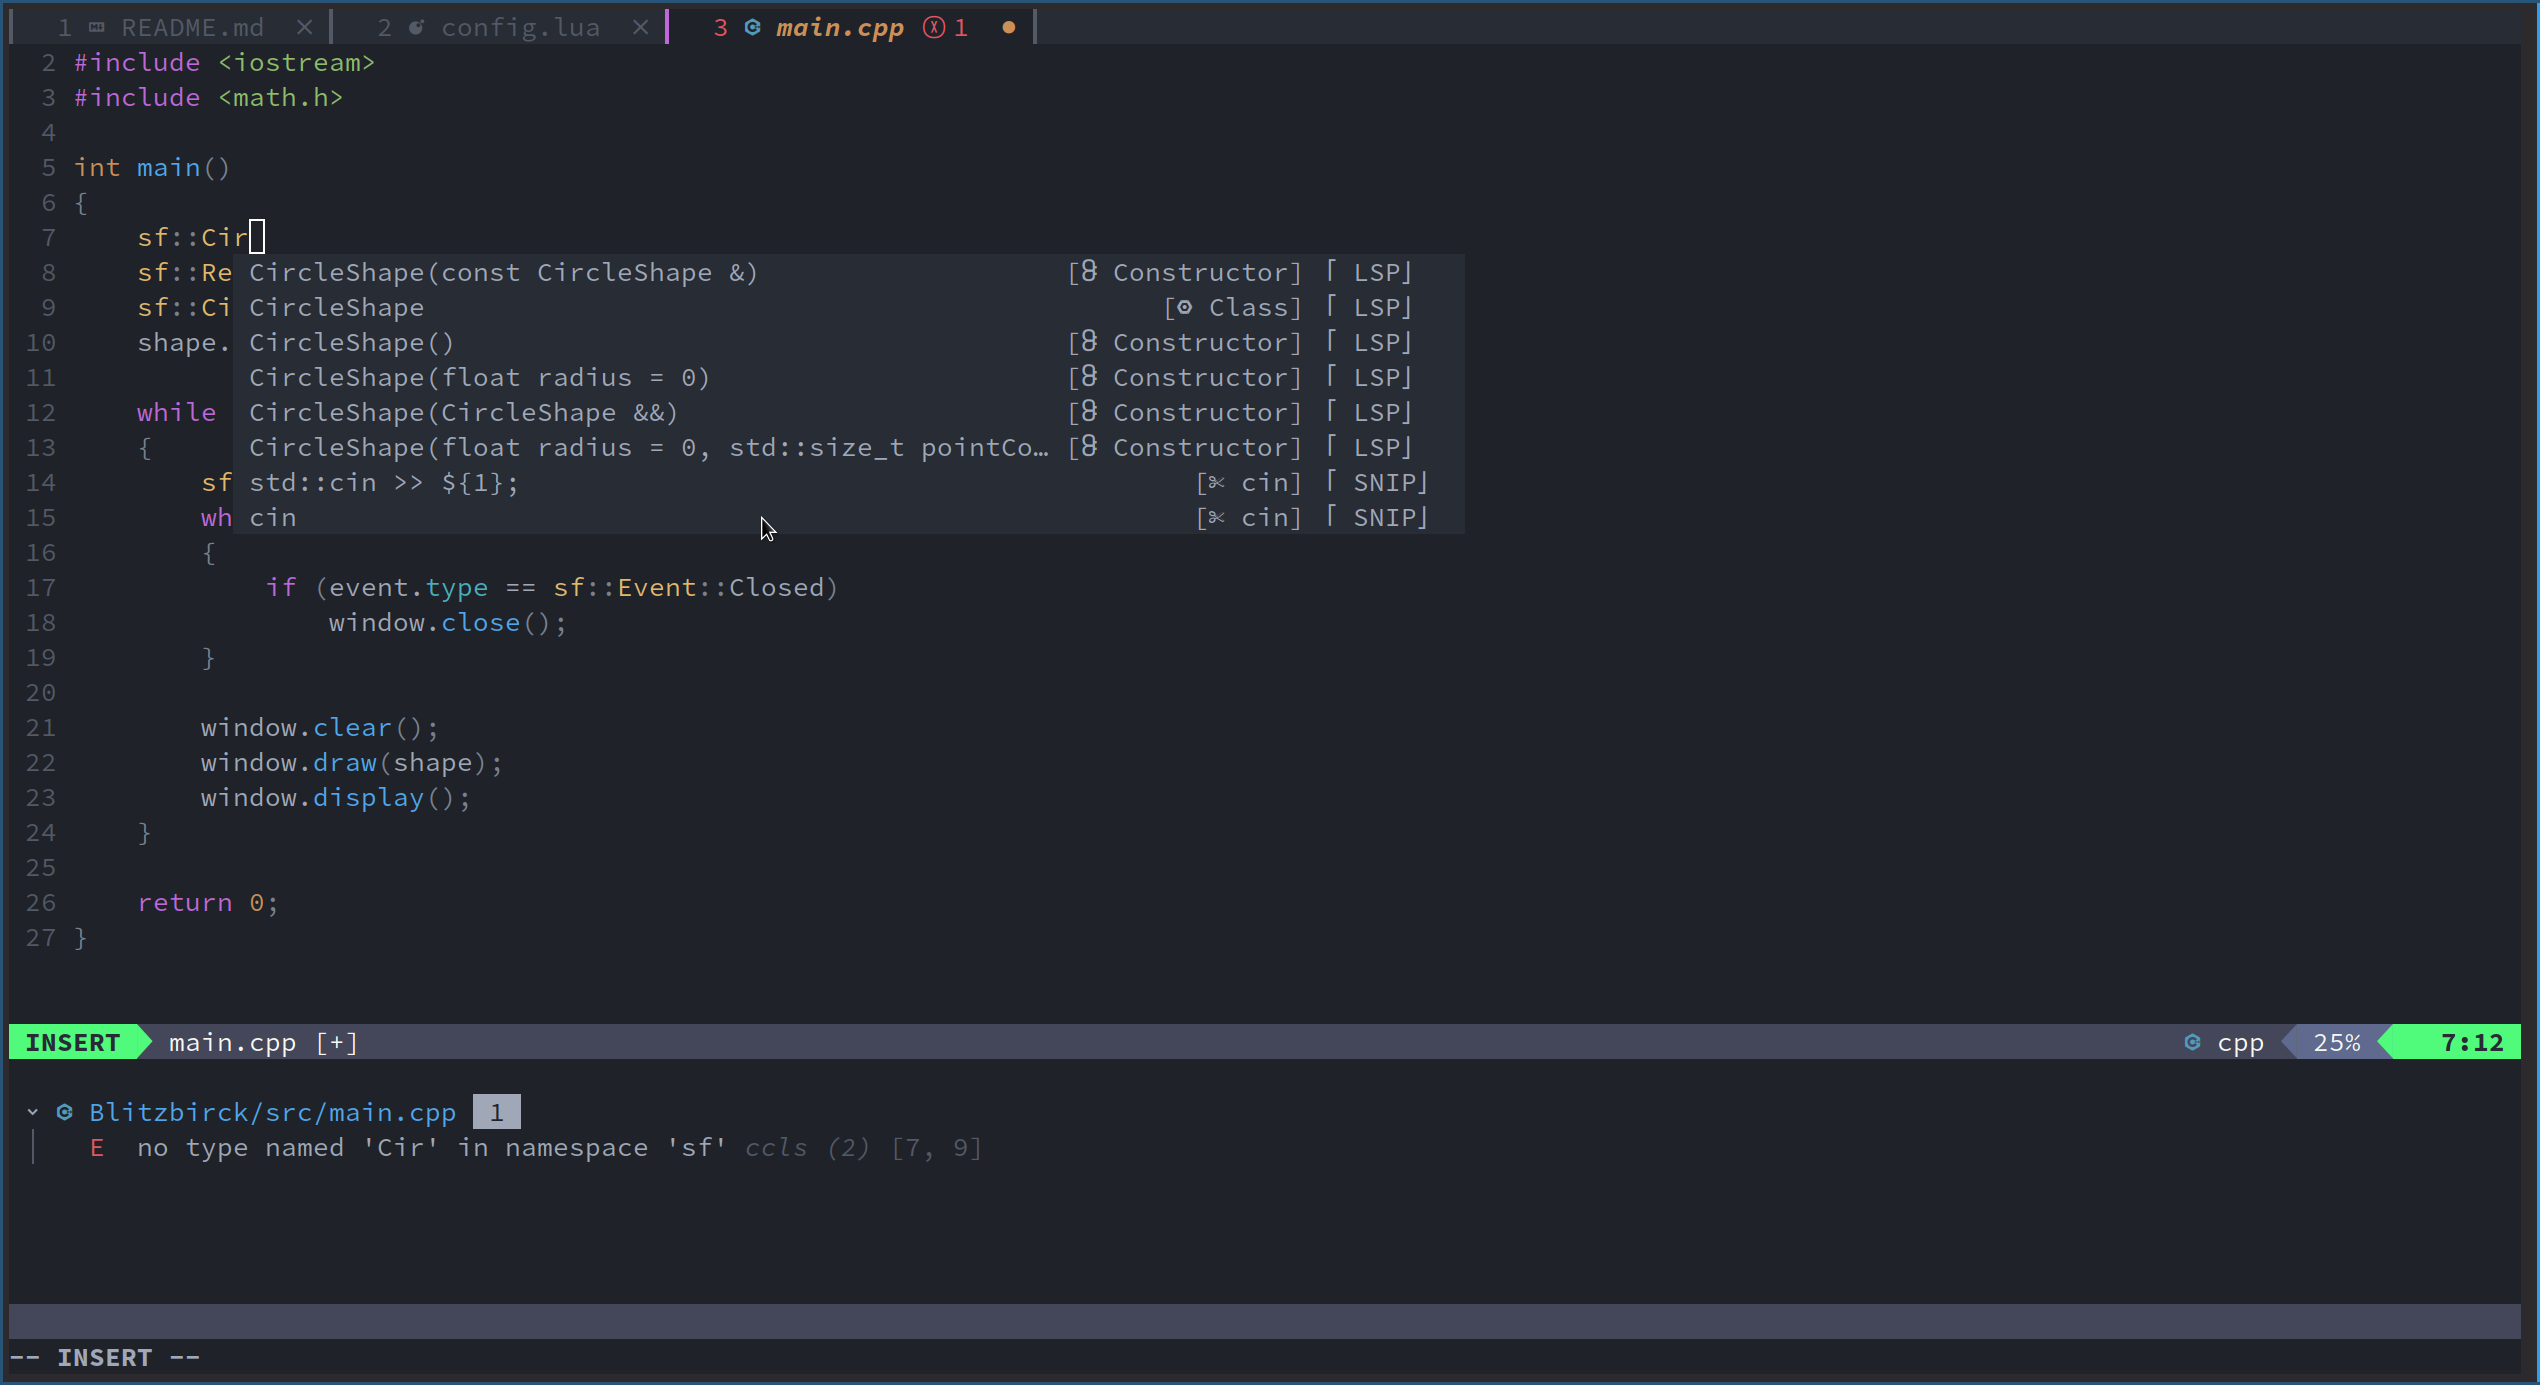Click the diagnostics count badge 1
Image resolution: width=2540 pixels, height=1385 pixels.
(496, 1112)
